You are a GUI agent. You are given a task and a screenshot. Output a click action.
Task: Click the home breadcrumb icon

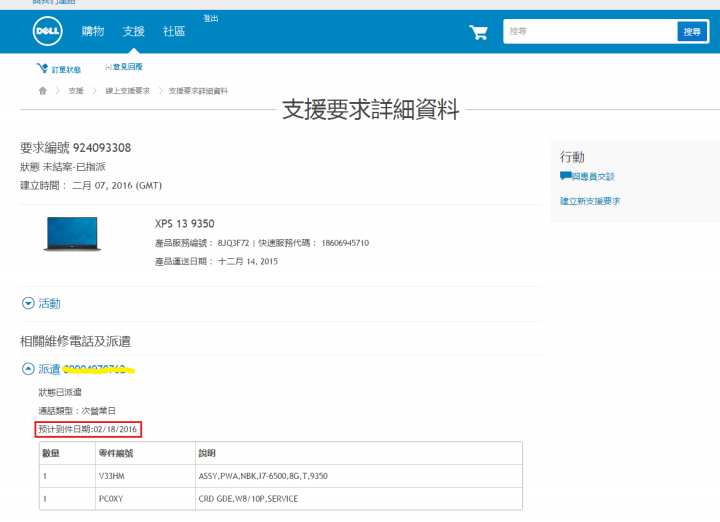(x=43, y=90)
